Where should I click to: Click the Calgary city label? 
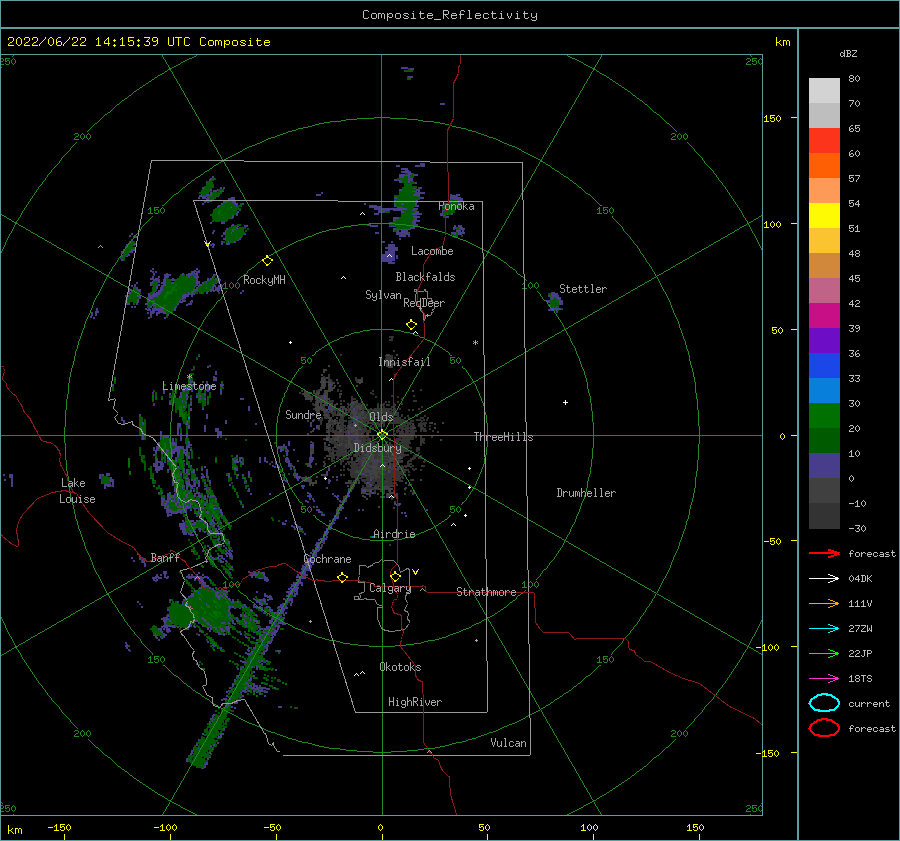click(390, 588)
